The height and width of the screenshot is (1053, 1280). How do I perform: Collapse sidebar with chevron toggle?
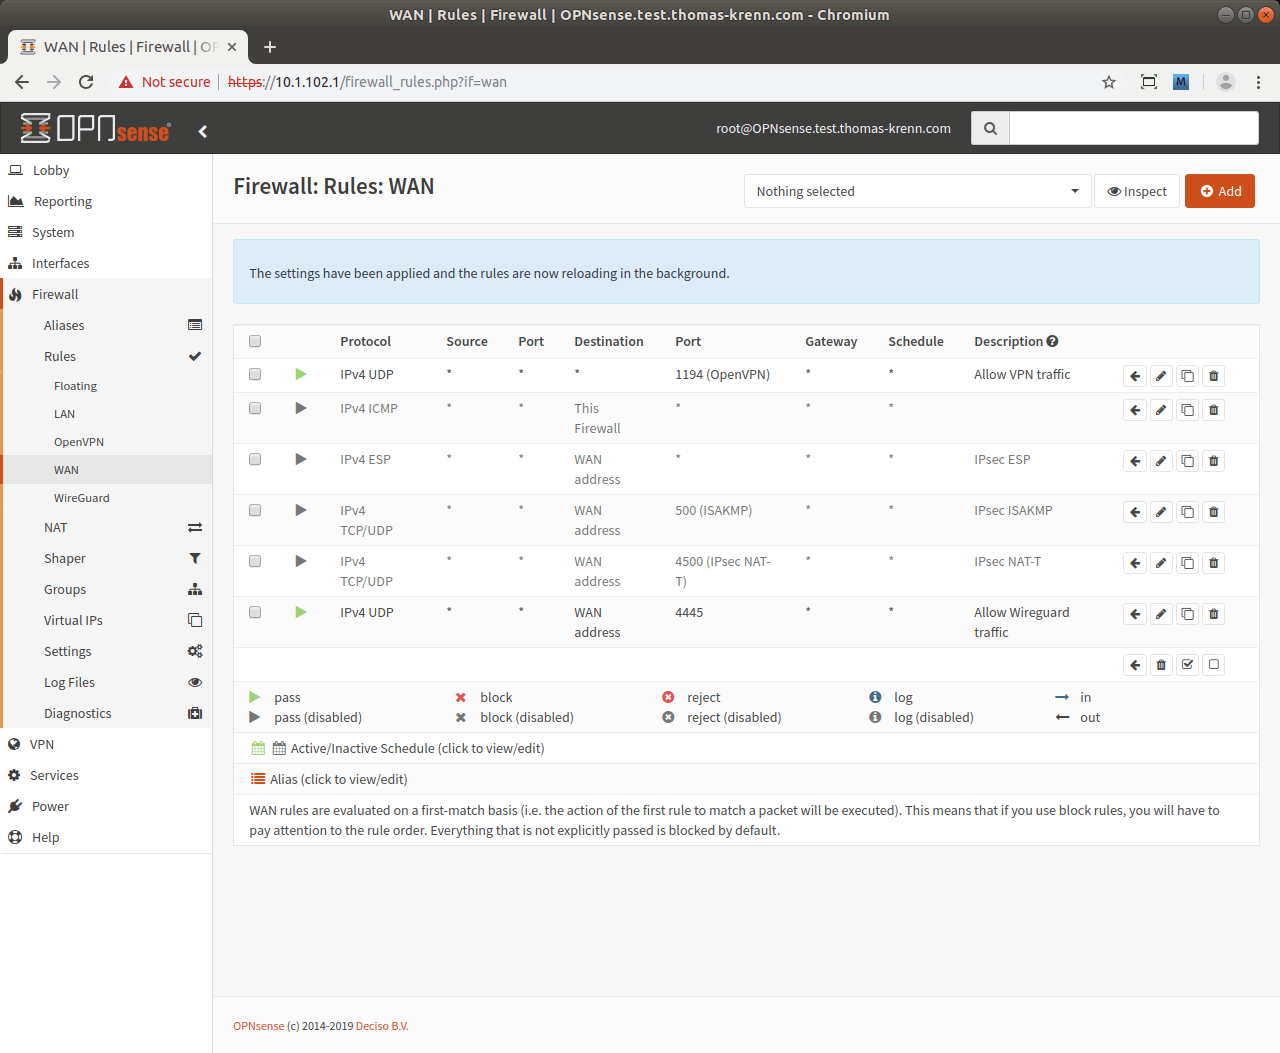(x=203, y=131)
